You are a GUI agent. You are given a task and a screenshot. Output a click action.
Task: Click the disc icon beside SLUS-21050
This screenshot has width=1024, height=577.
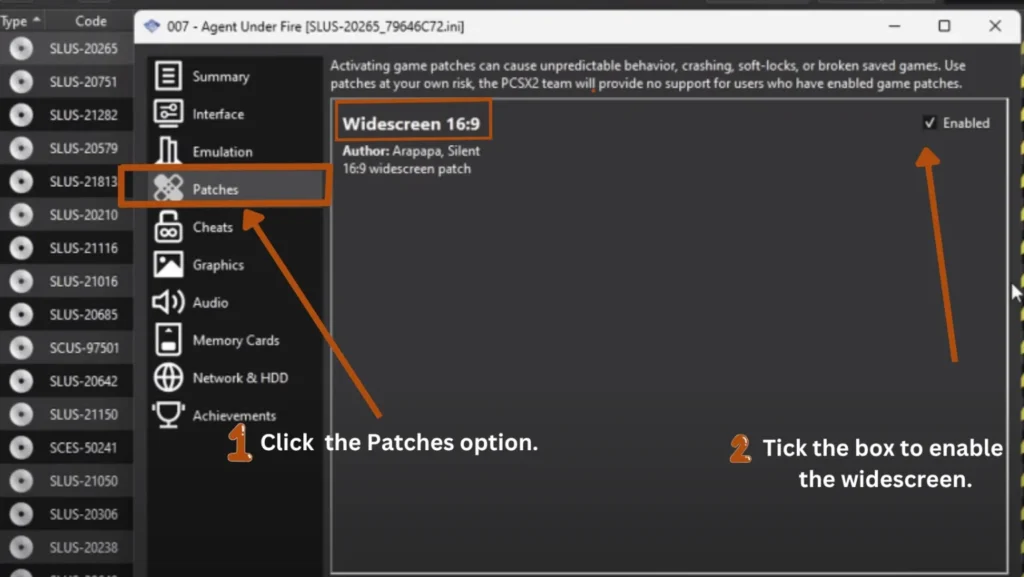[21, 481]
